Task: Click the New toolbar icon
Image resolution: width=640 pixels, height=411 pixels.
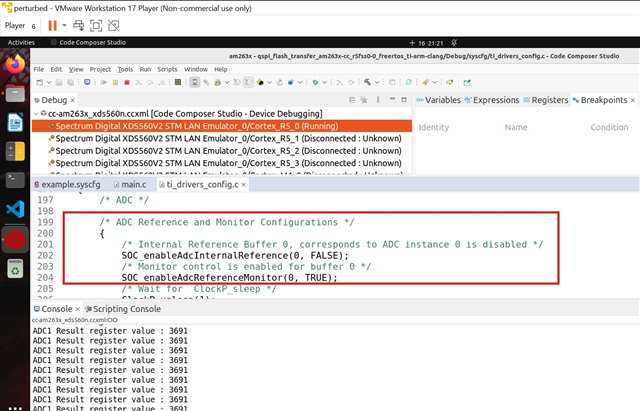Action: click(x=40, y=82)
